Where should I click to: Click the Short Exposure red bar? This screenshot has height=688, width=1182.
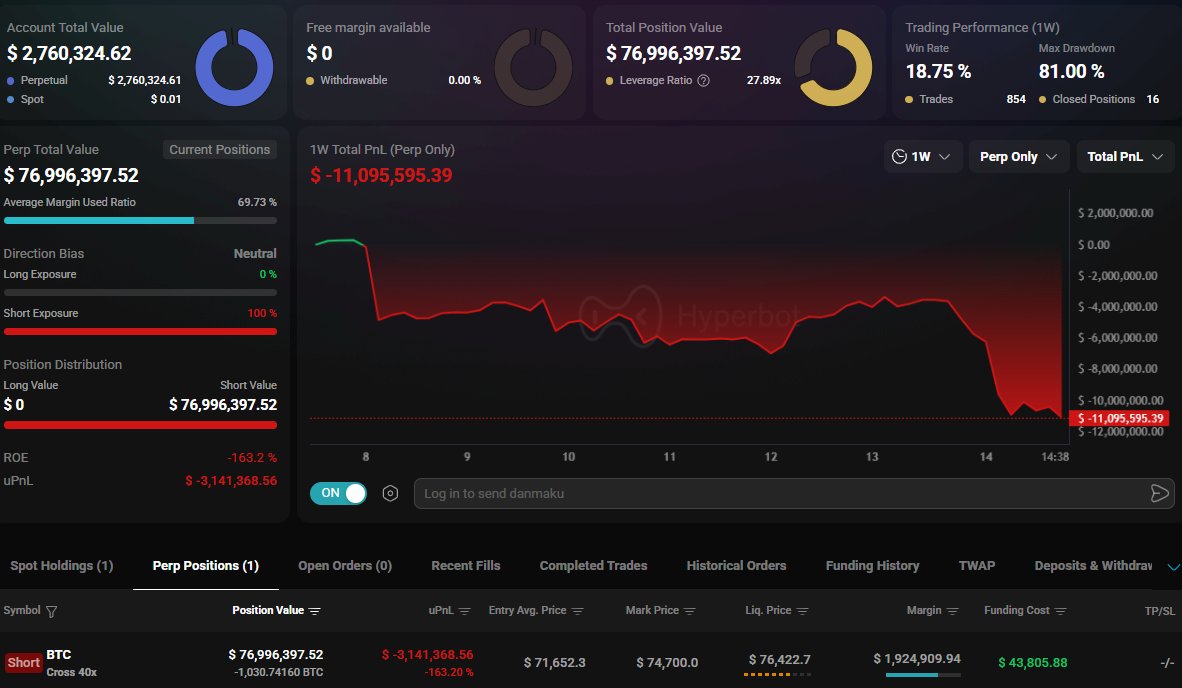pyautogui.click(x=140, y=332)
